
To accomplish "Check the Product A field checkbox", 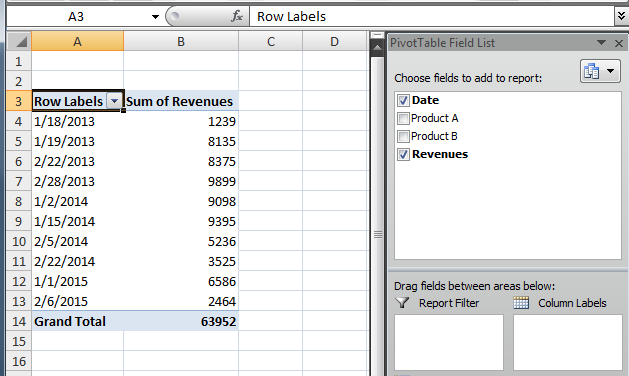I will 403,118.
